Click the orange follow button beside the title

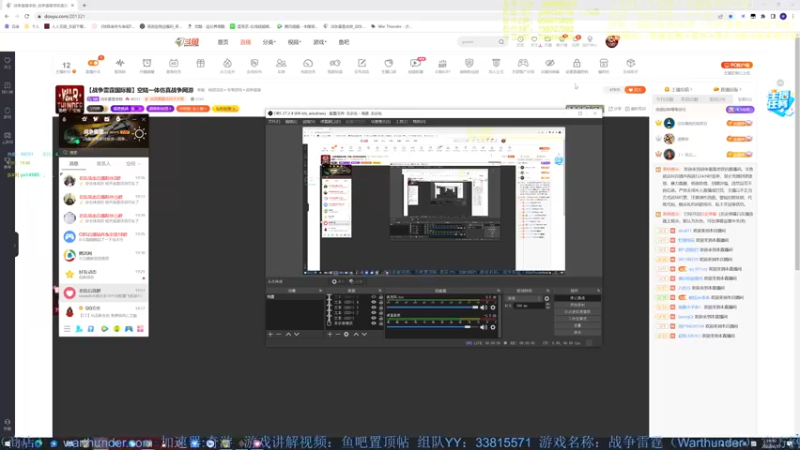coord(635,90)
